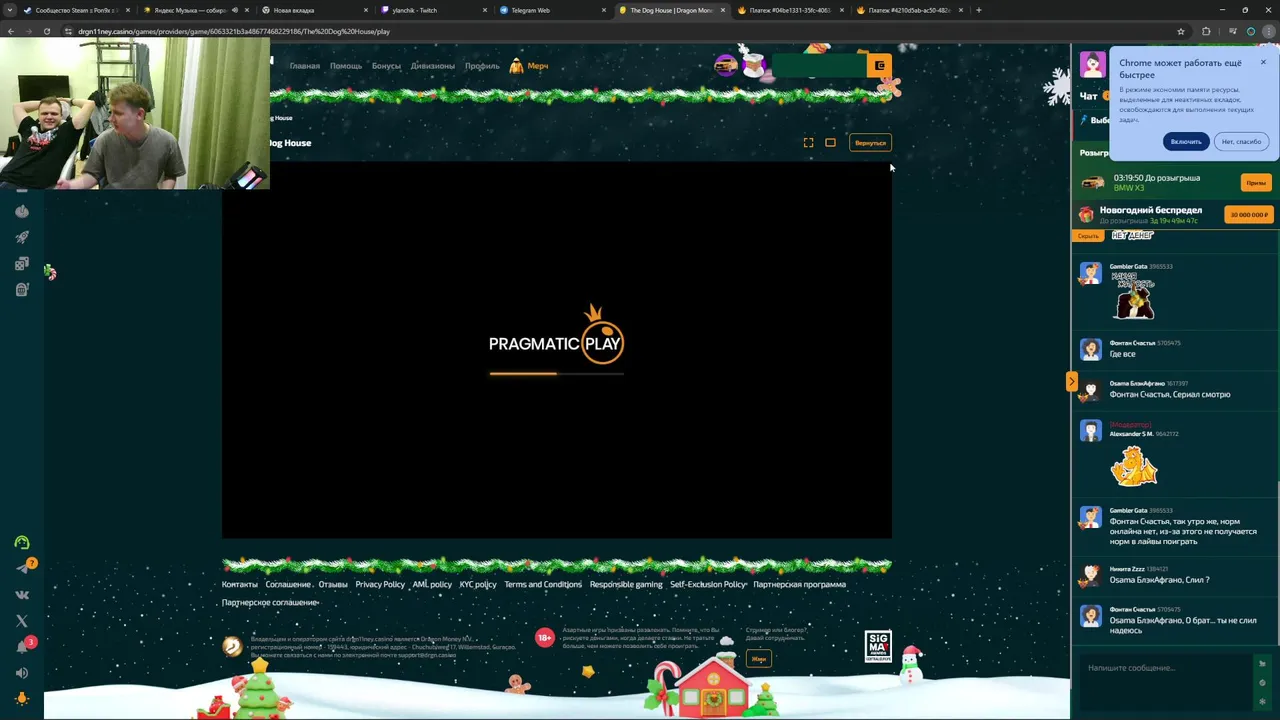
Task: Switch to Сообщество Steam browser tab
Action: [x=75, y=10]
